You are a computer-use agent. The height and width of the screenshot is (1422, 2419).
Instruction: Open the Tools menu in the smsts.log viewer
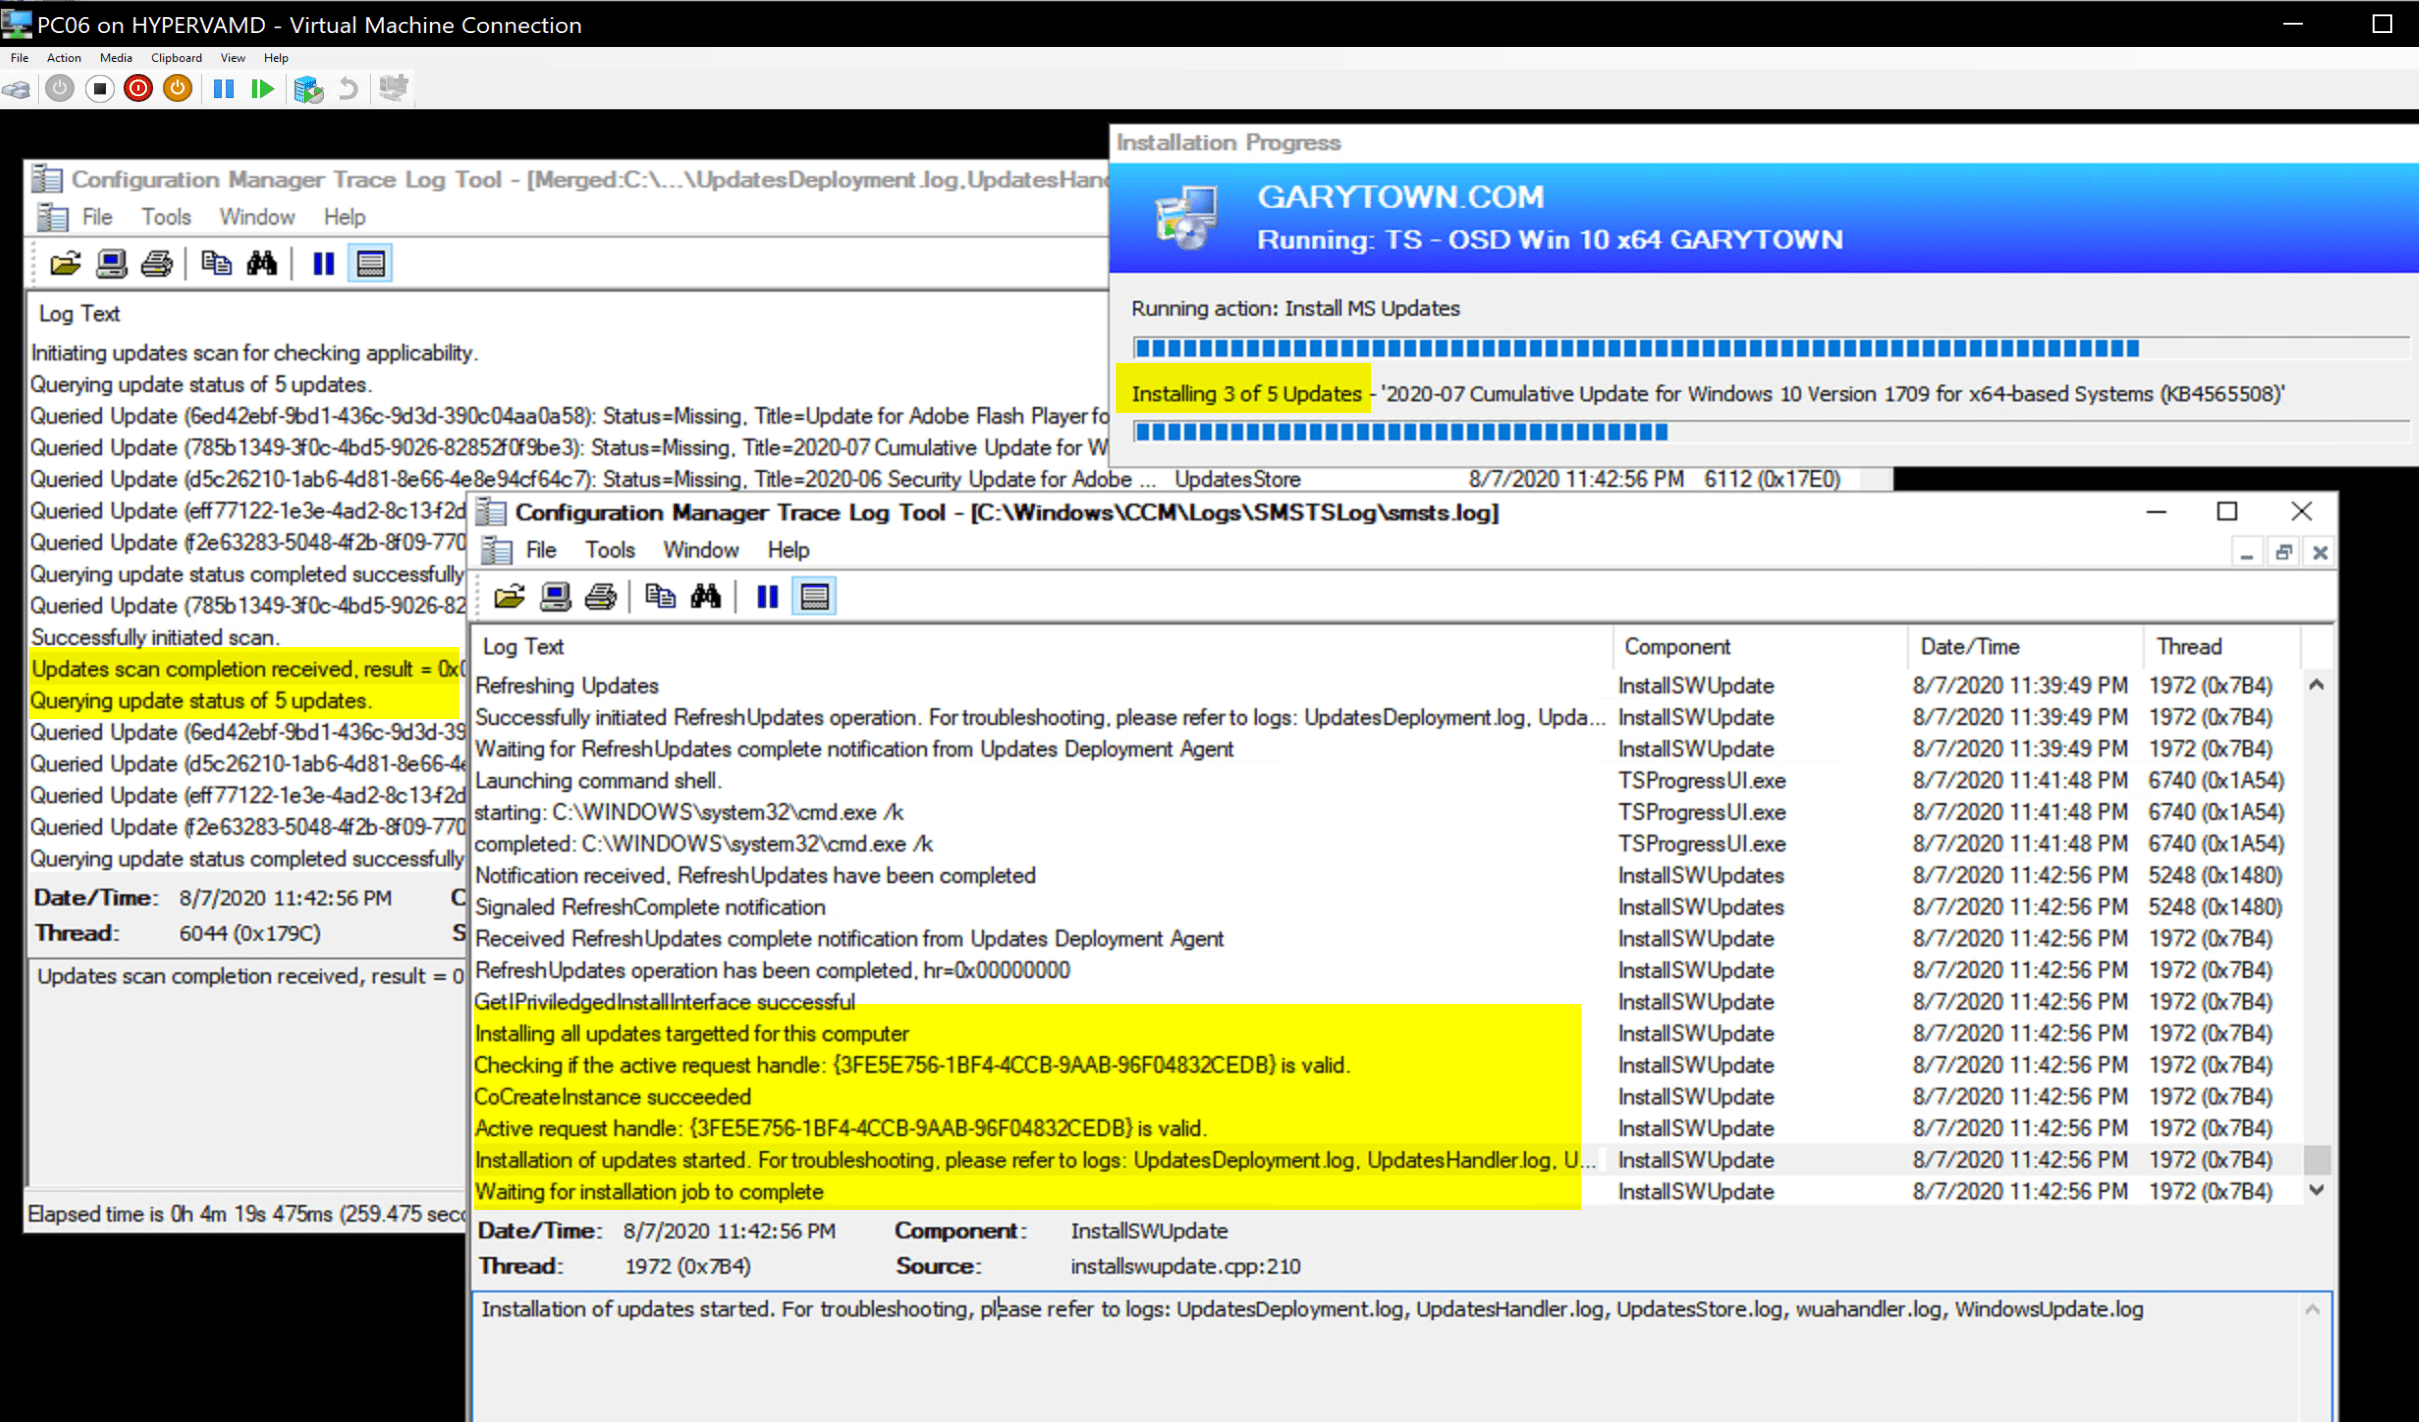point(609,549)
